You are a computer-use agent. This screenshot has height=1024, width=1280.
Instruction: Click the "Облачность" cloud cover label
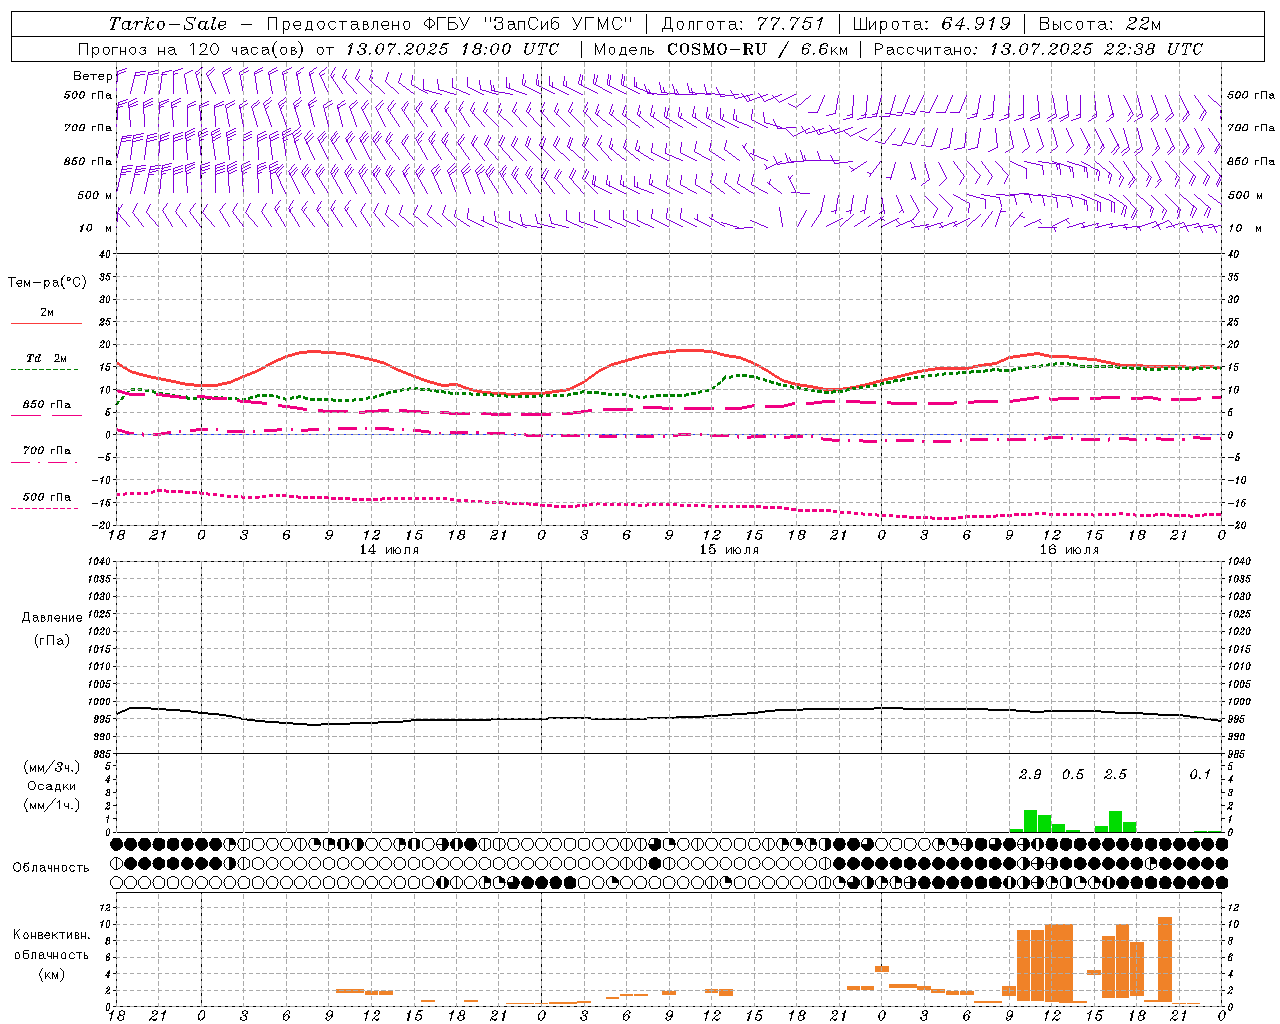51,868
